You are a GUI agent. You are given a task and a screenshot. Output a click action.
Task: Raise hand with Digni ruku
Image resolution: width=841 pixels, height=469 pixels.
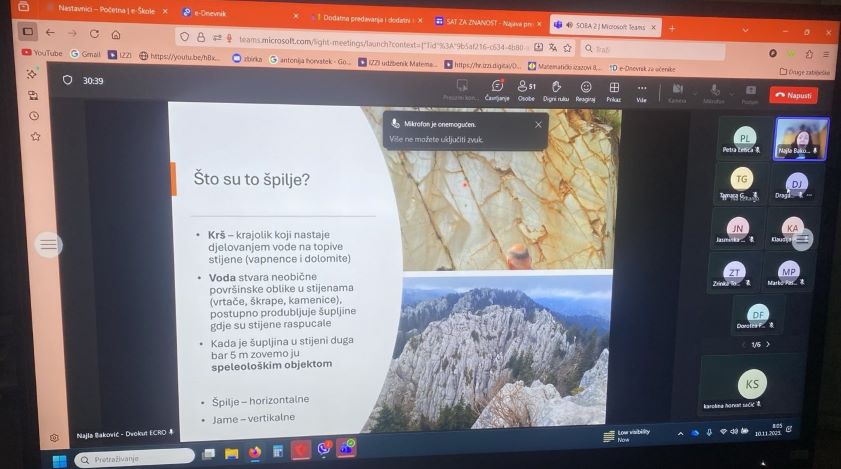pos(555,90)
